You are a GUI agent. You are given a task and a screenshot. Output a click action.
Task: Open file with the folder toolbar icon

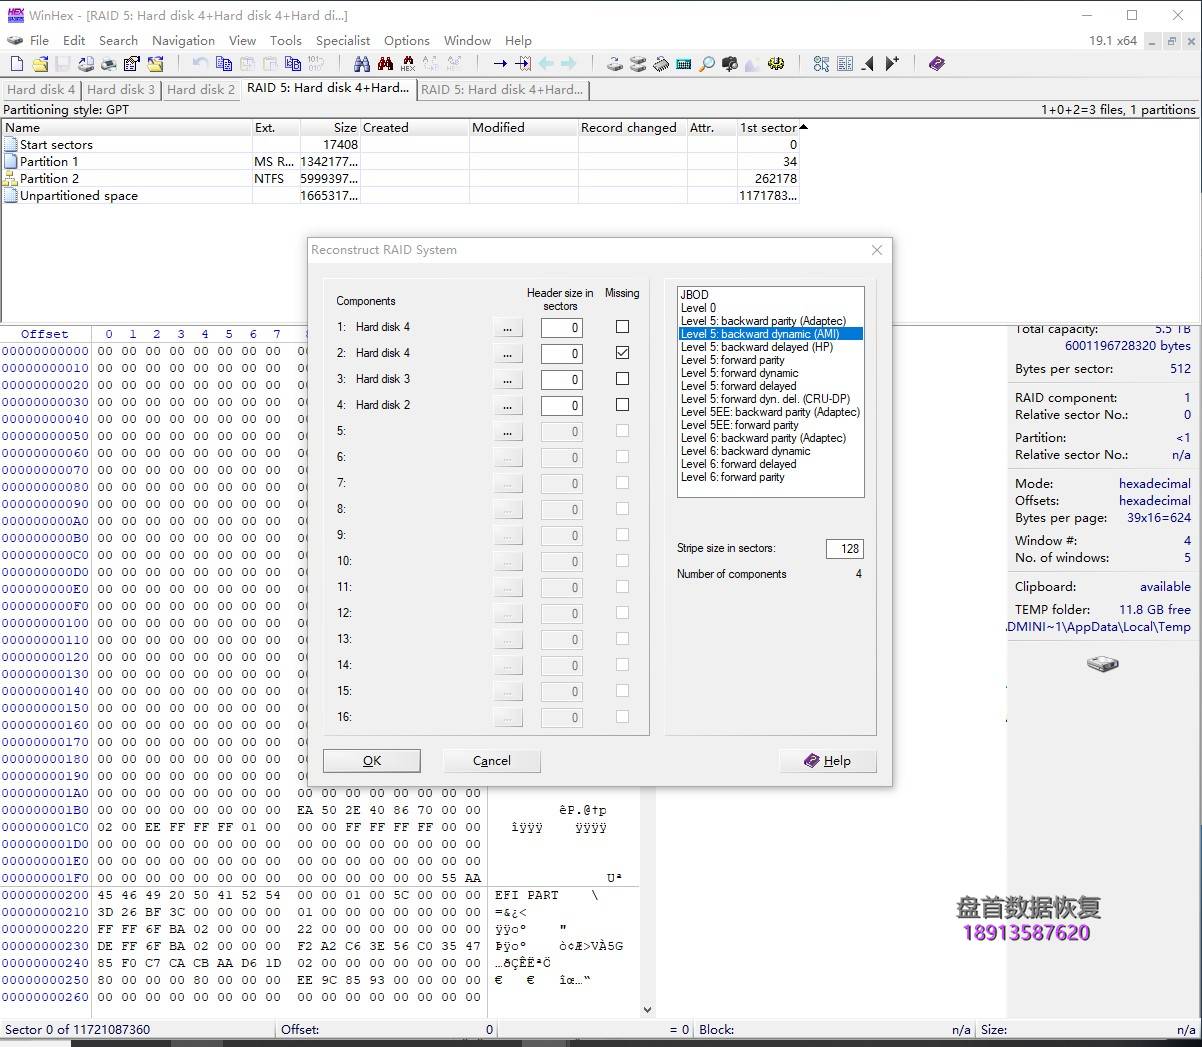[40, 63]
